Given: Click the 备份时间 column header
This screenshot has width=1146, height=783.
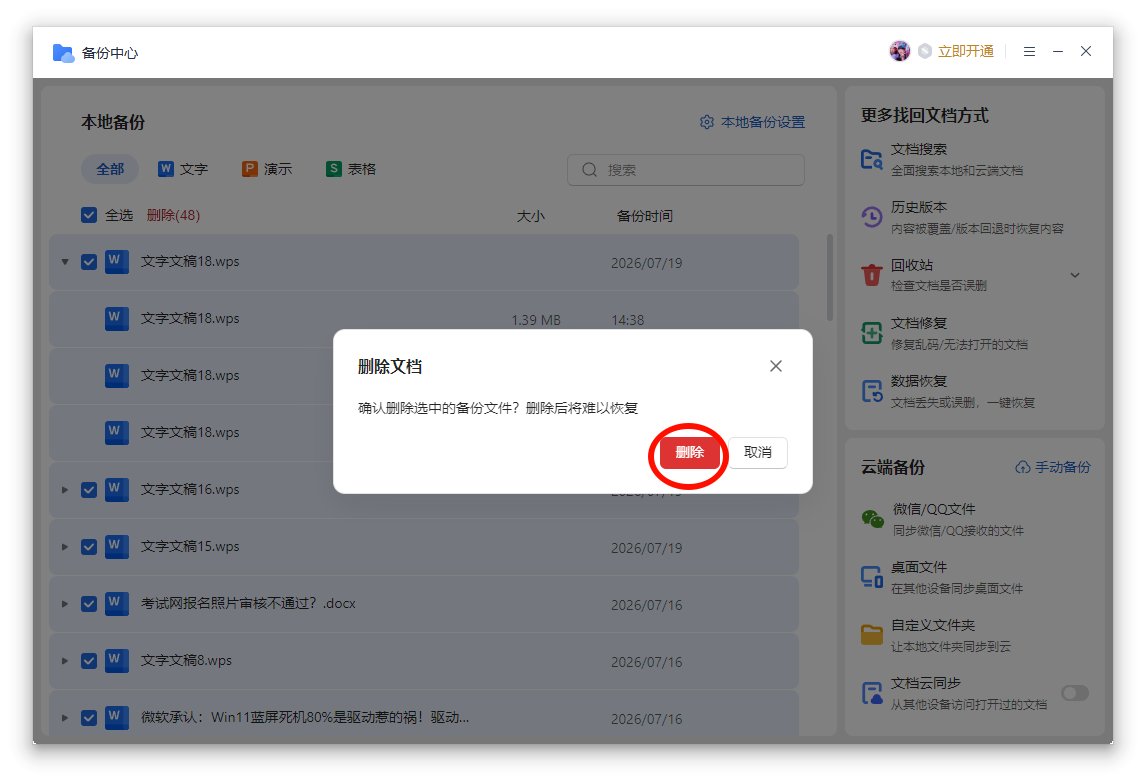Looking at the screenshot, I should pyautogui.click(x=645, y=216).
